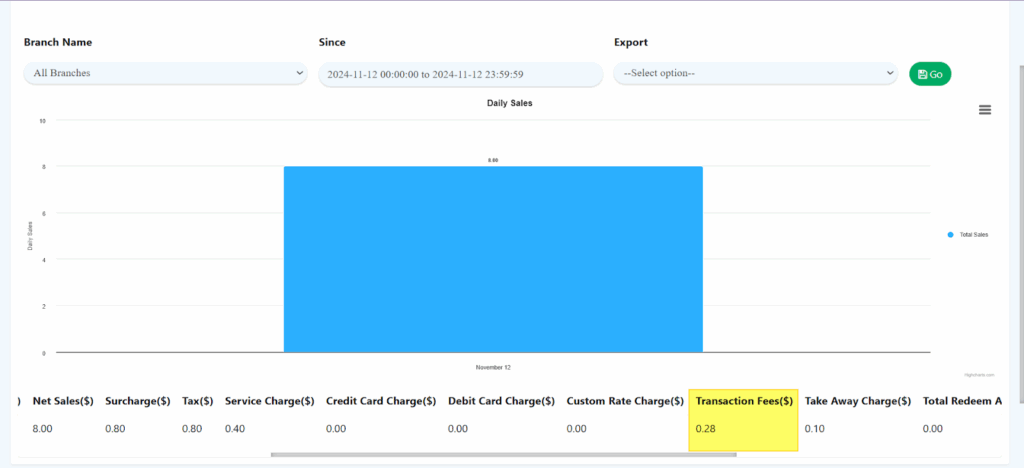Click the 0.28 transaction fees value
The image size is (1024, 468).
click(706, 429)
